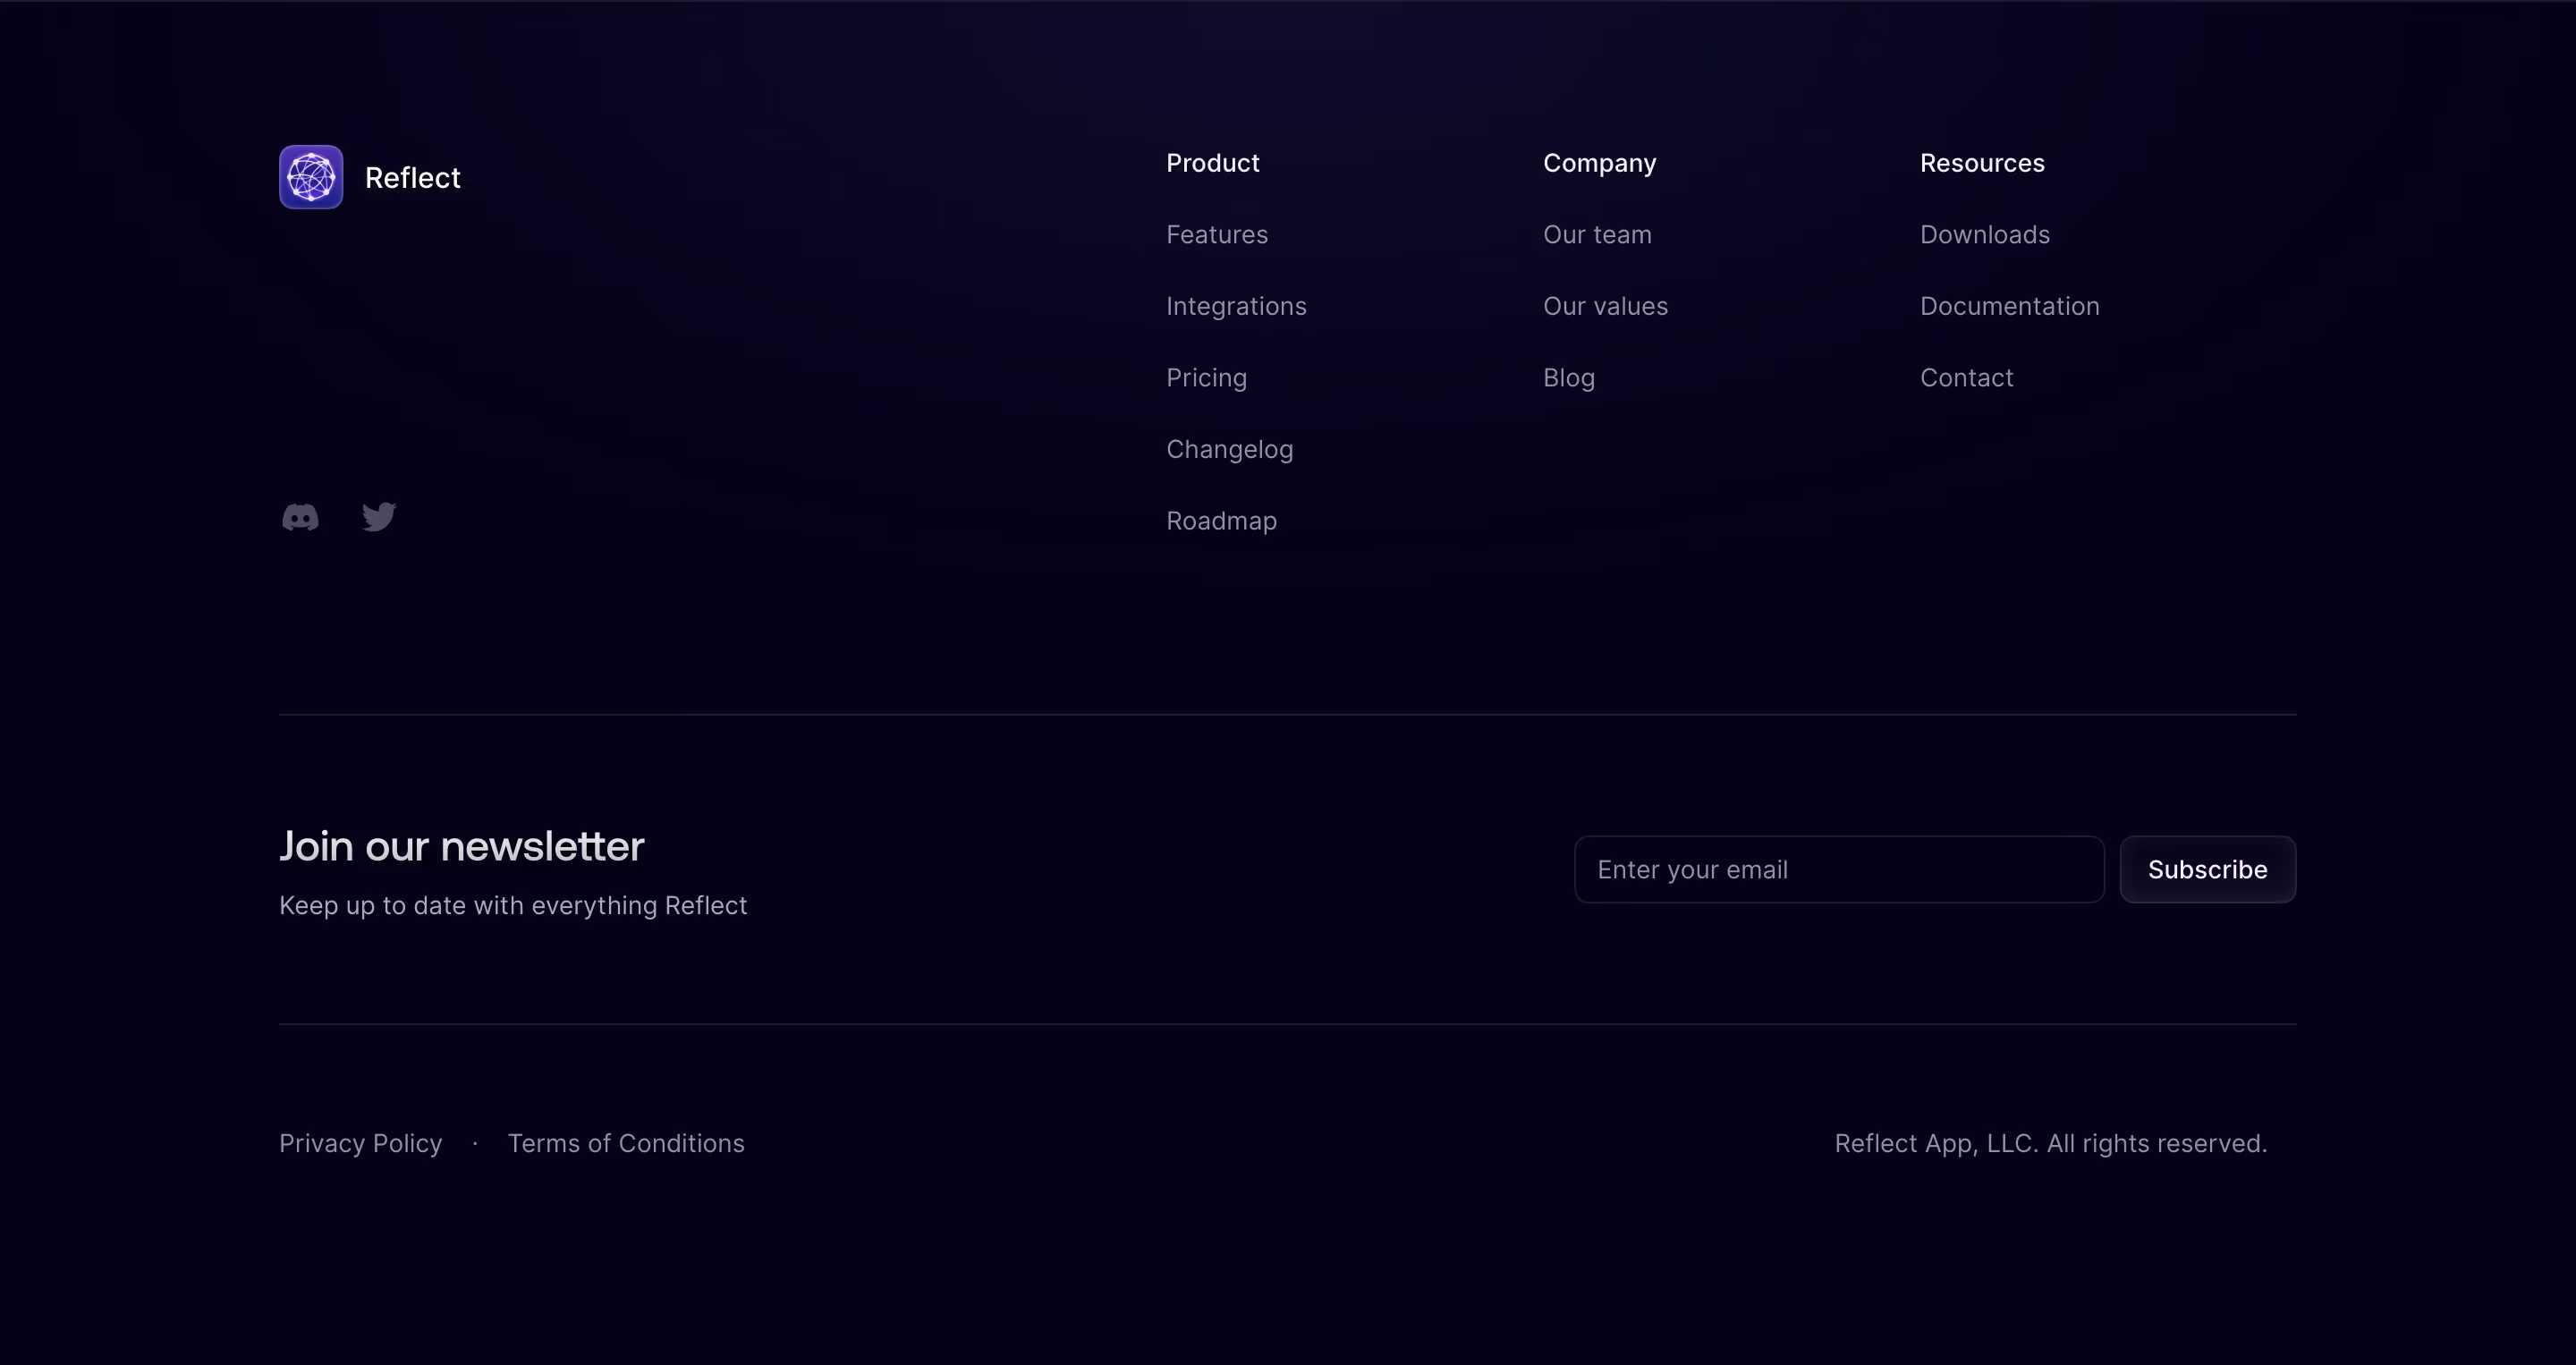Click the Reflect logo icon
This screenshot has height=1365, width=2576.
click(x=311, y=177)
